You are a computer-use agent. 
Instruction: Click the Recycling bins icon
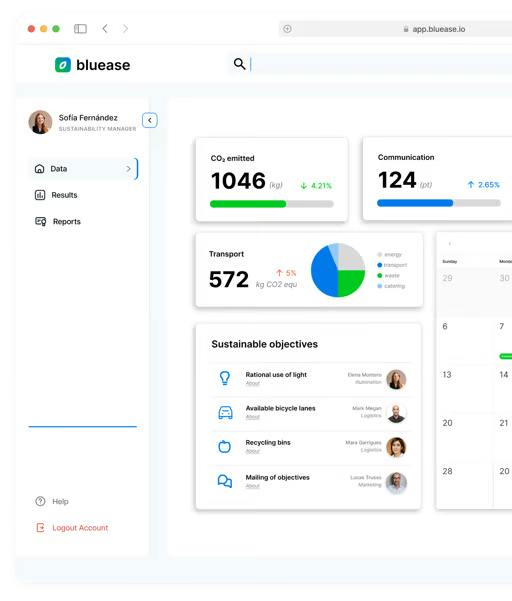click(225, 447)
